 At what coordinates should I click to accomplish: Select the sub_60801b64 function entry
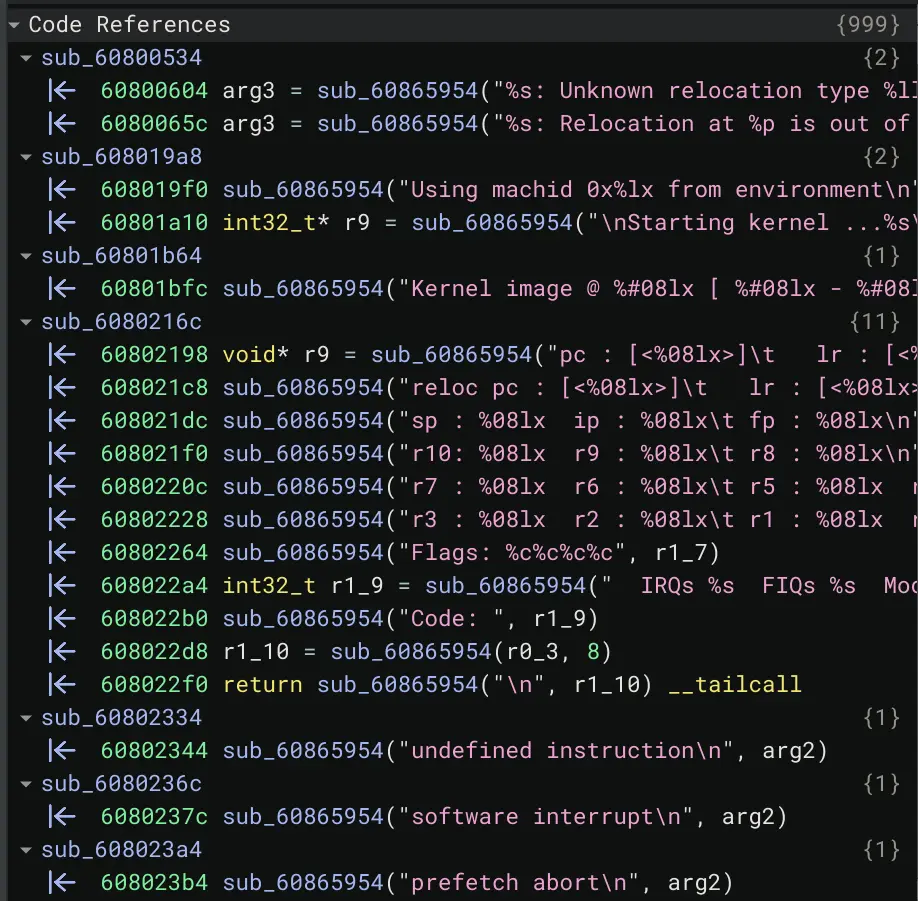121,256
